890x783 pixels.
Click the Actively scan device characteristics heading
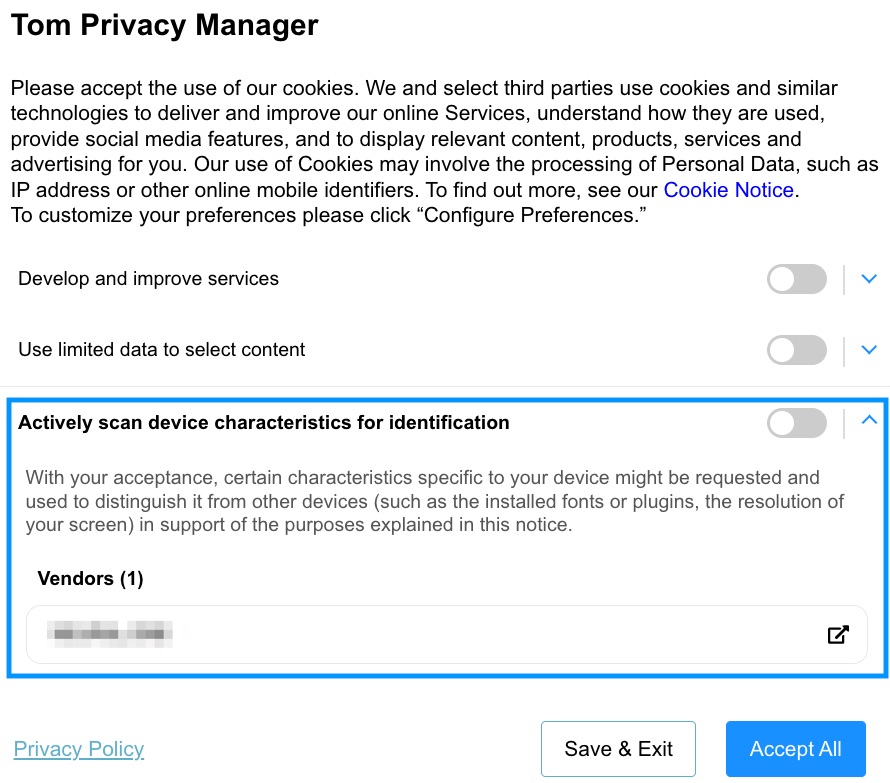(264, 423)
